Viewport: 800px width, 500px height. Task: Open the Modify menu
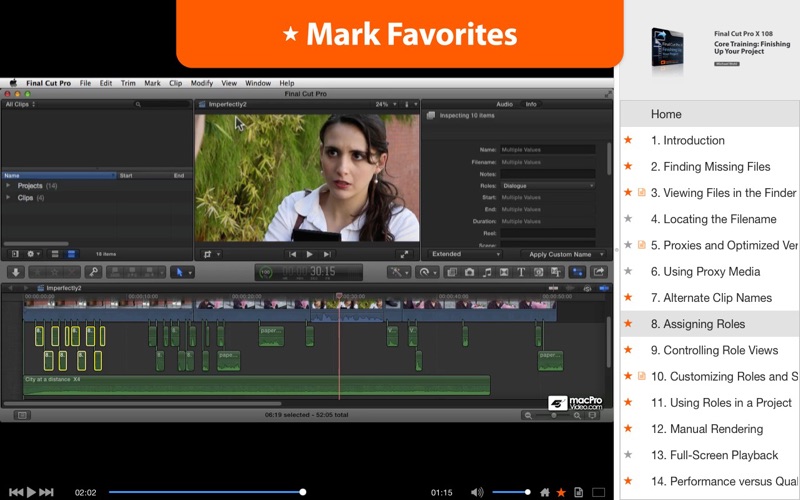pos(202,83)
